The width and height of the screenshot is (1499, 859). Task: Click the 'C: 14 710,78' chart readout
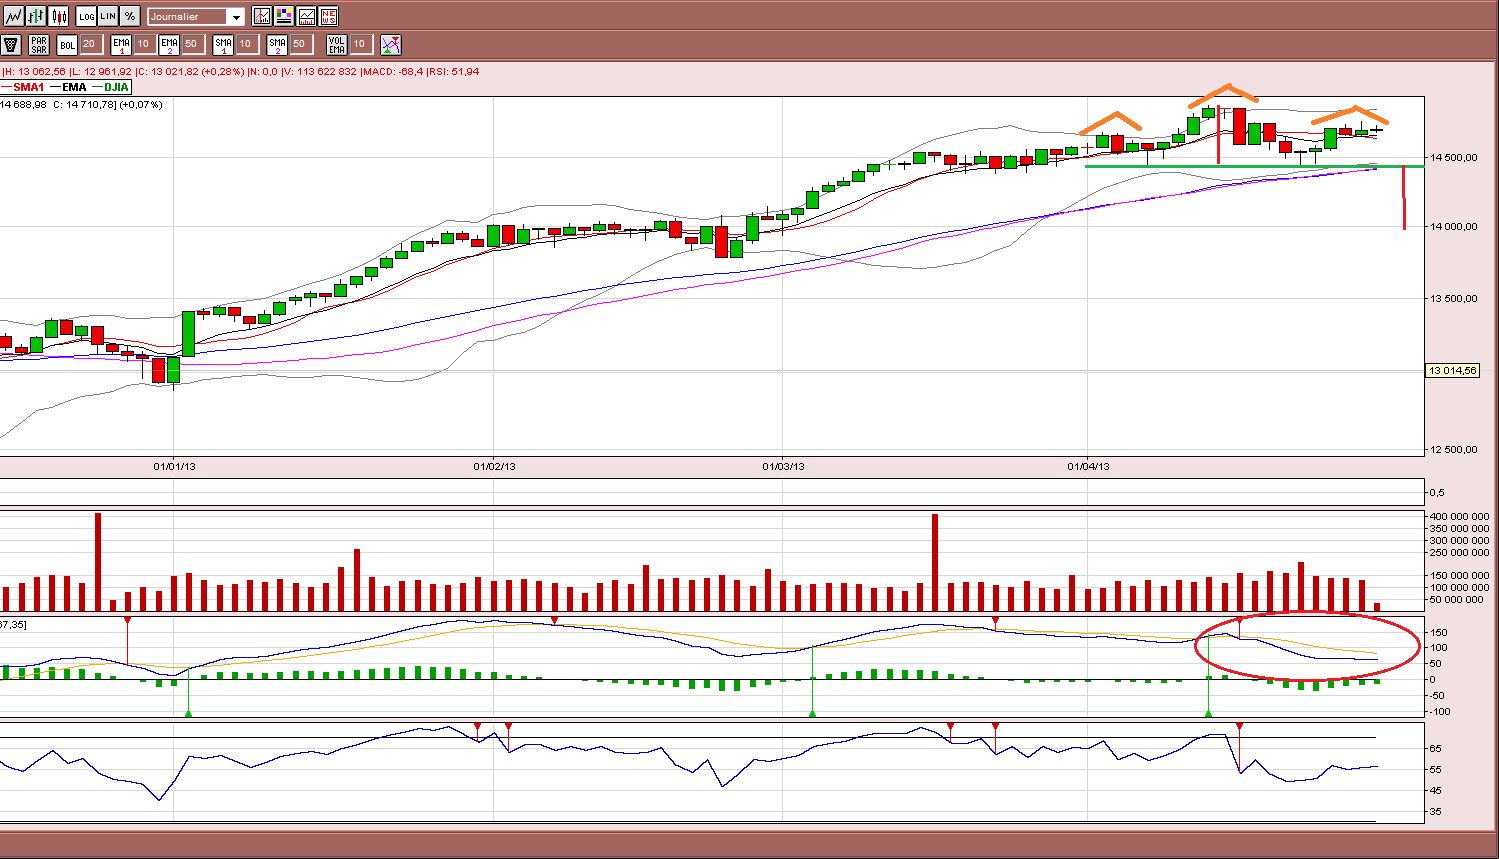(x=85, y=104)
